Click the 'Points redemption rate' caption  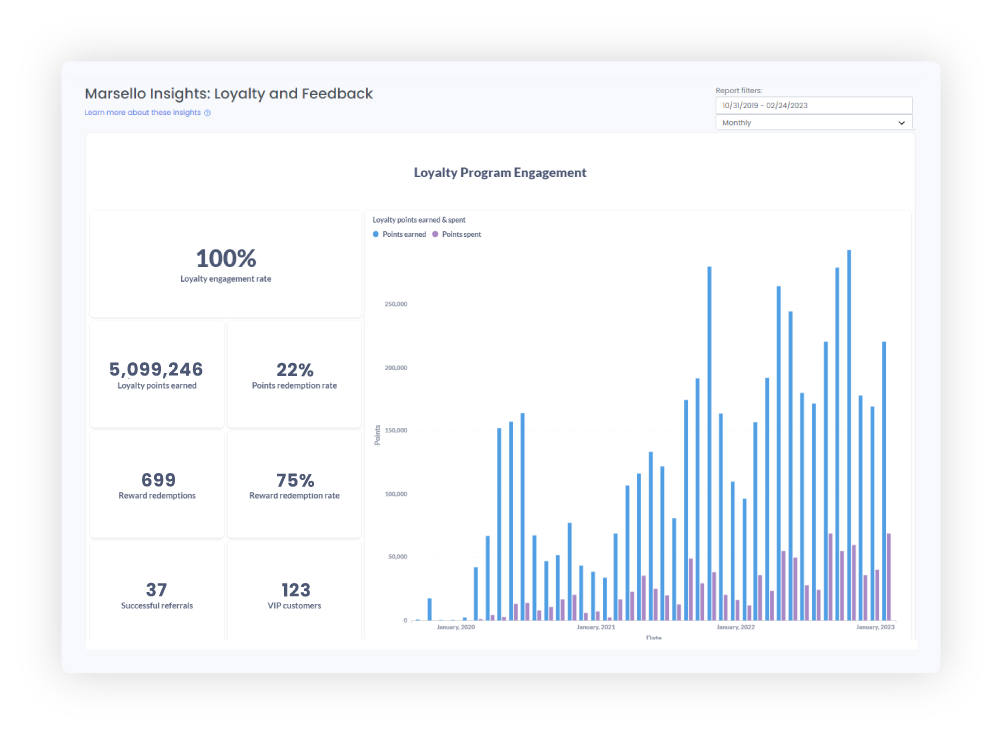tap(294, 386)
